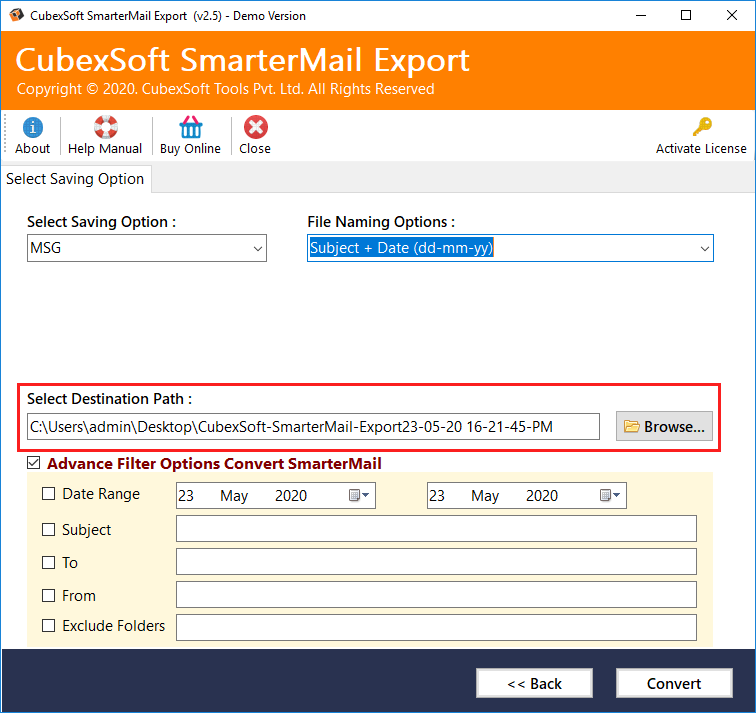Select the year in end date field
The image size is (756, 713).
pos(542,496)
